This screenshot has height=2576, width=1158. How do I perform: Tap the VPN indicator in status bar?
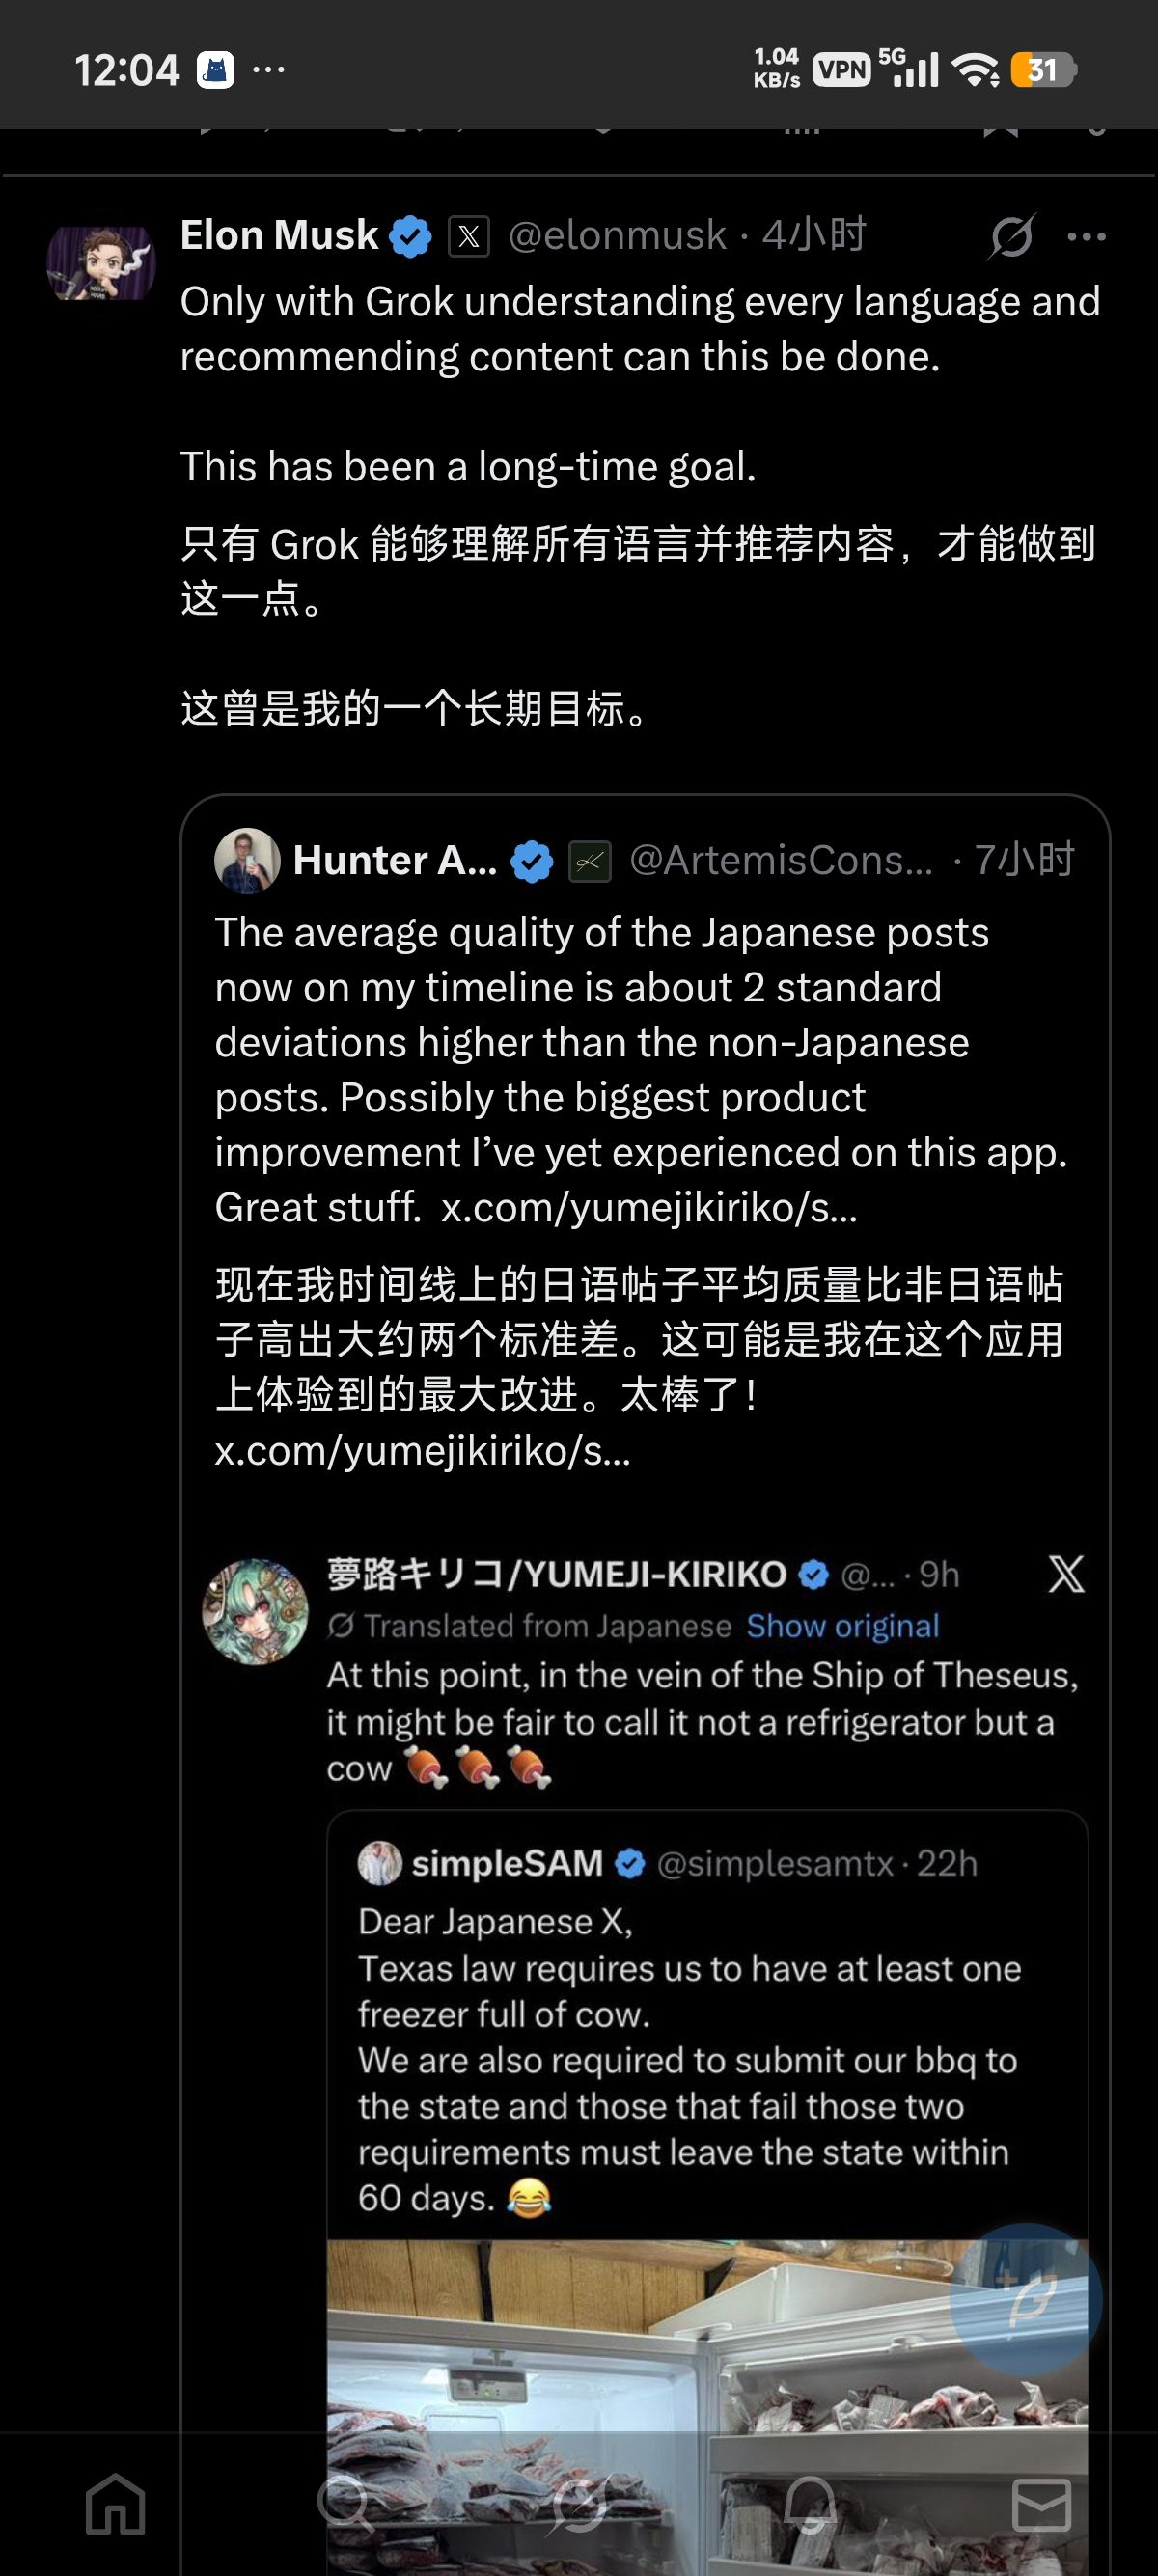click(x=841, y=70)
